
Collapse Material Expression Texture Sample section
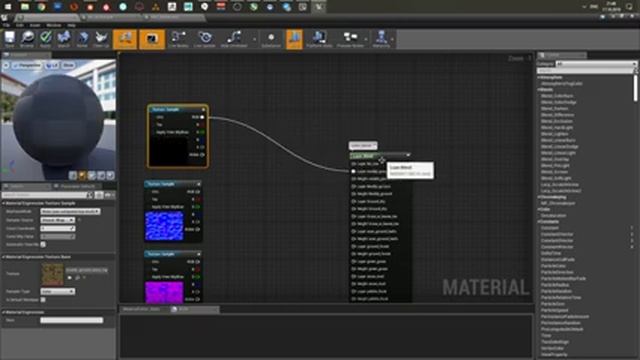[x=3, y=203]
